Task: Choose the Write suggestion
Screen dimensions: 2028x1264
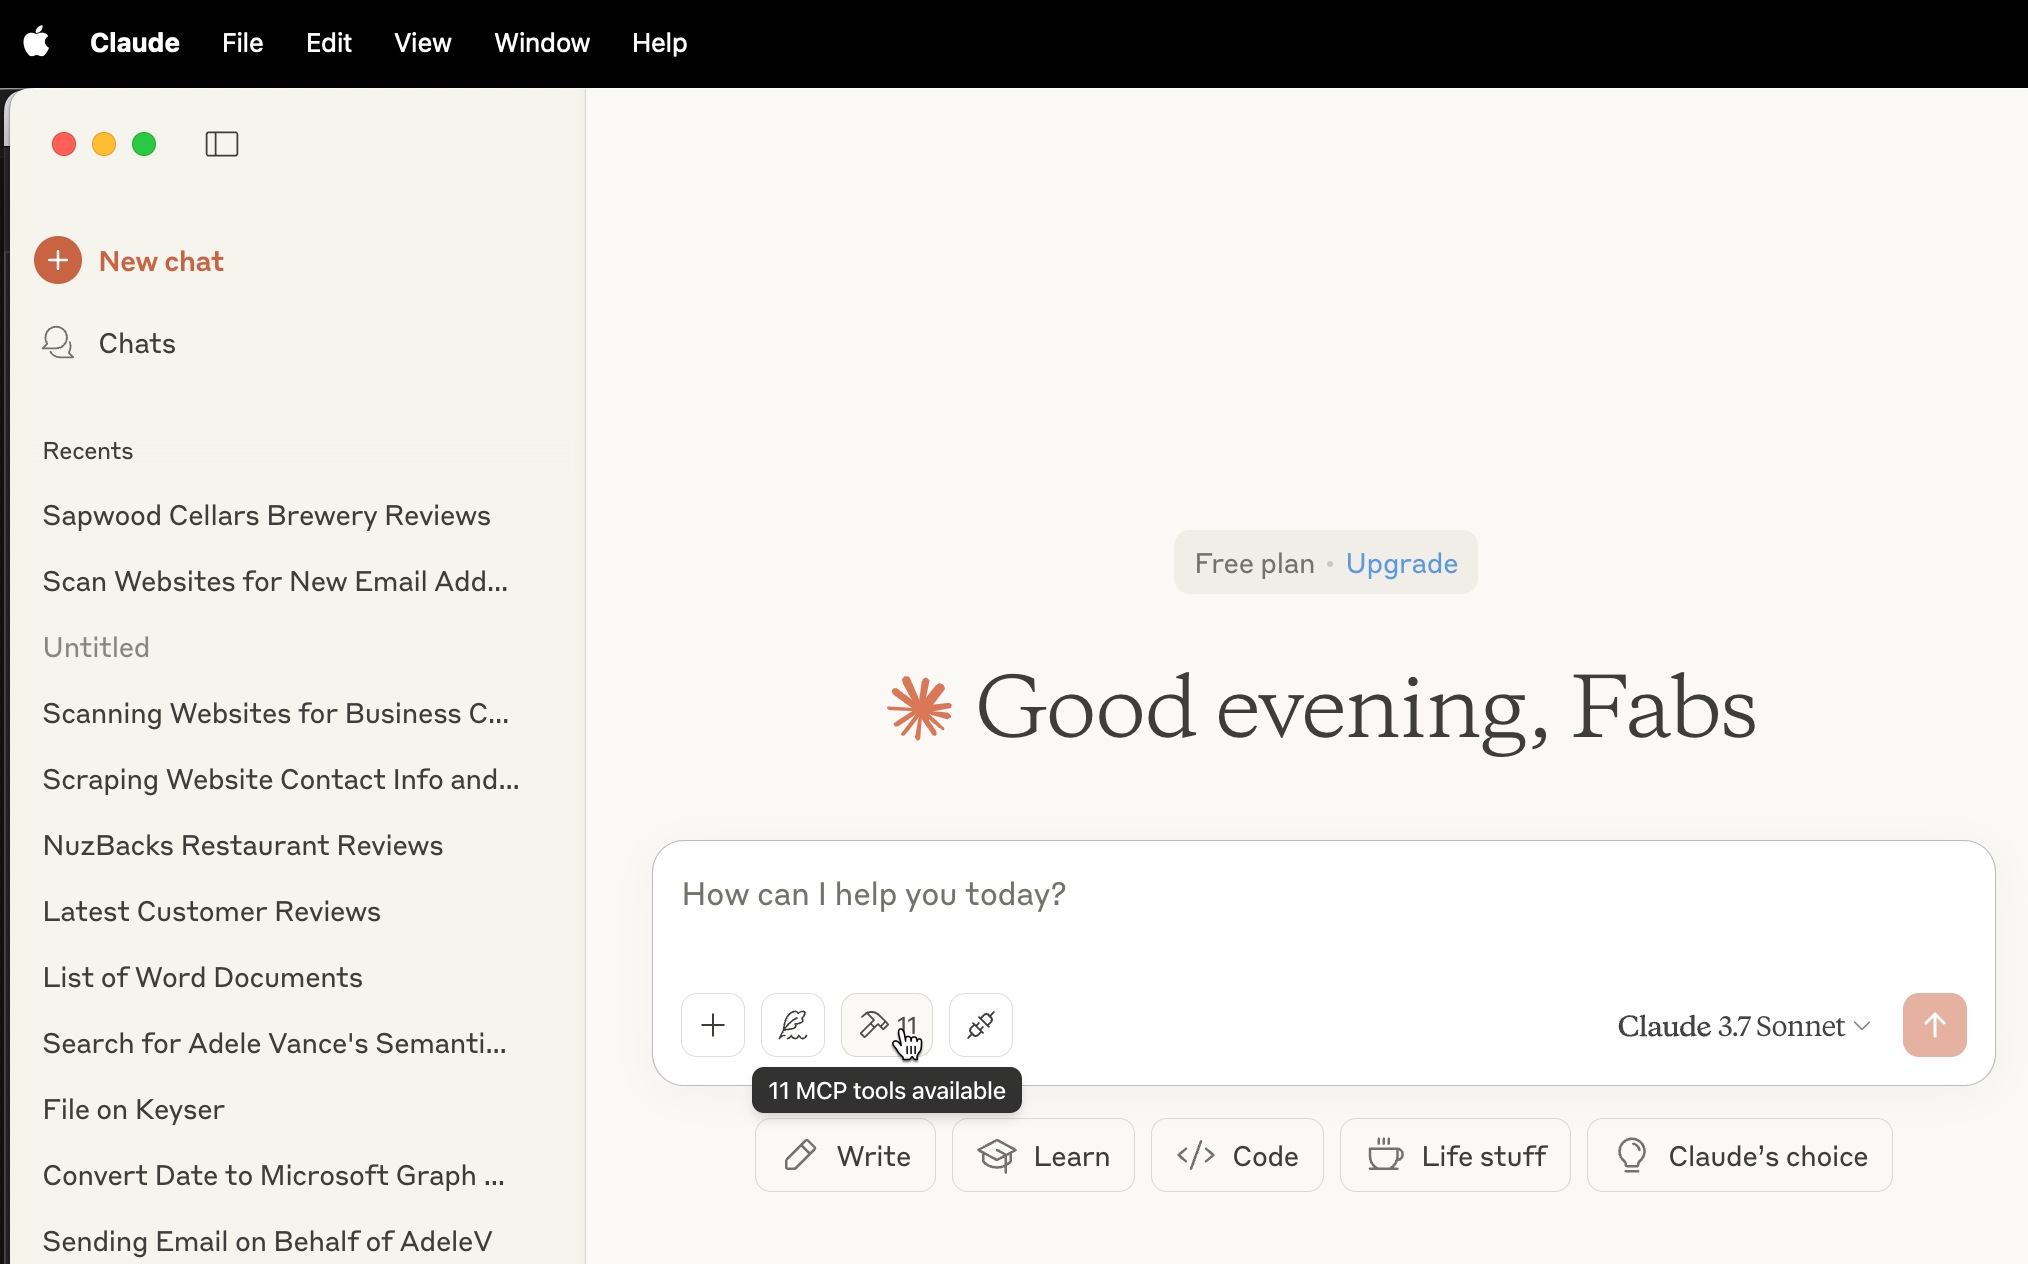Action: pyautogui.click(x=845, y=1155)
